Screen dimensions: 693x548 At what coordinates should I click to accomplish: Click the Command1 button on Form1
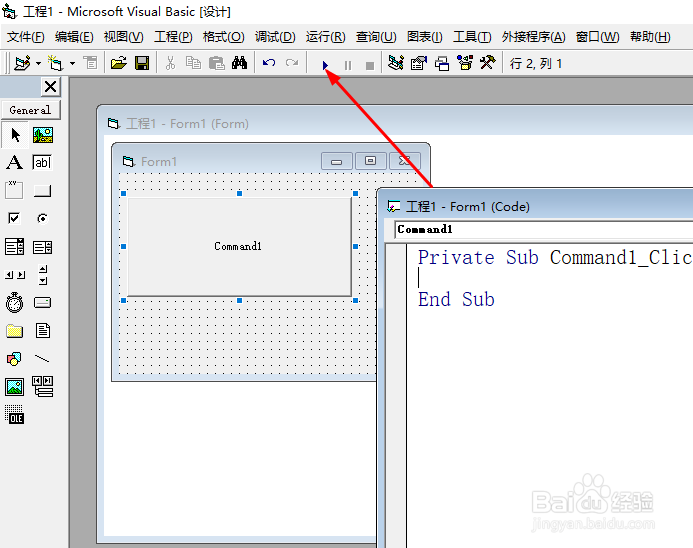tap(239, 247)
